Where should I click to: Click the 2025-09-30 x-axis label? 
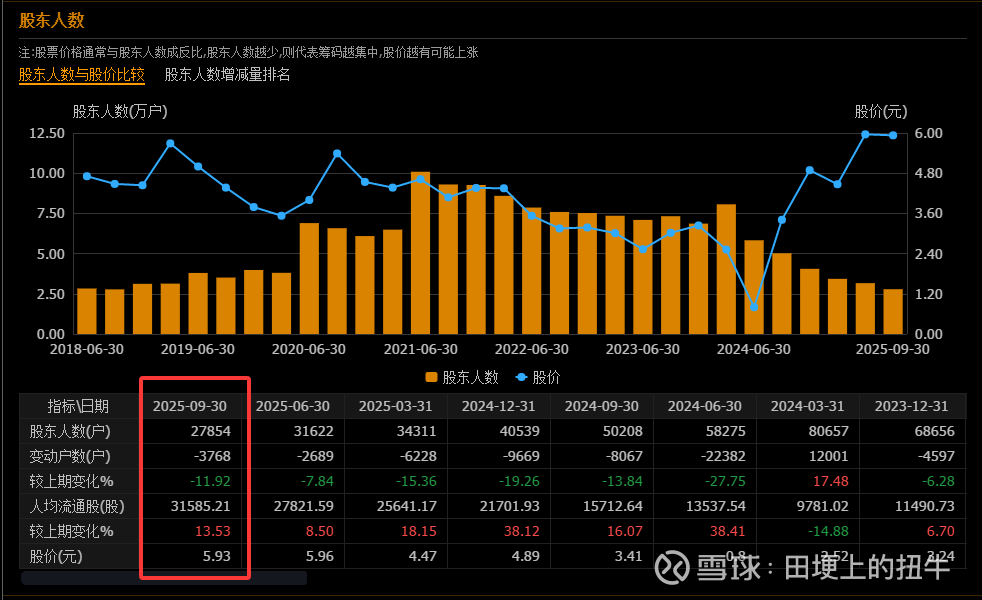tap(892, 349)
